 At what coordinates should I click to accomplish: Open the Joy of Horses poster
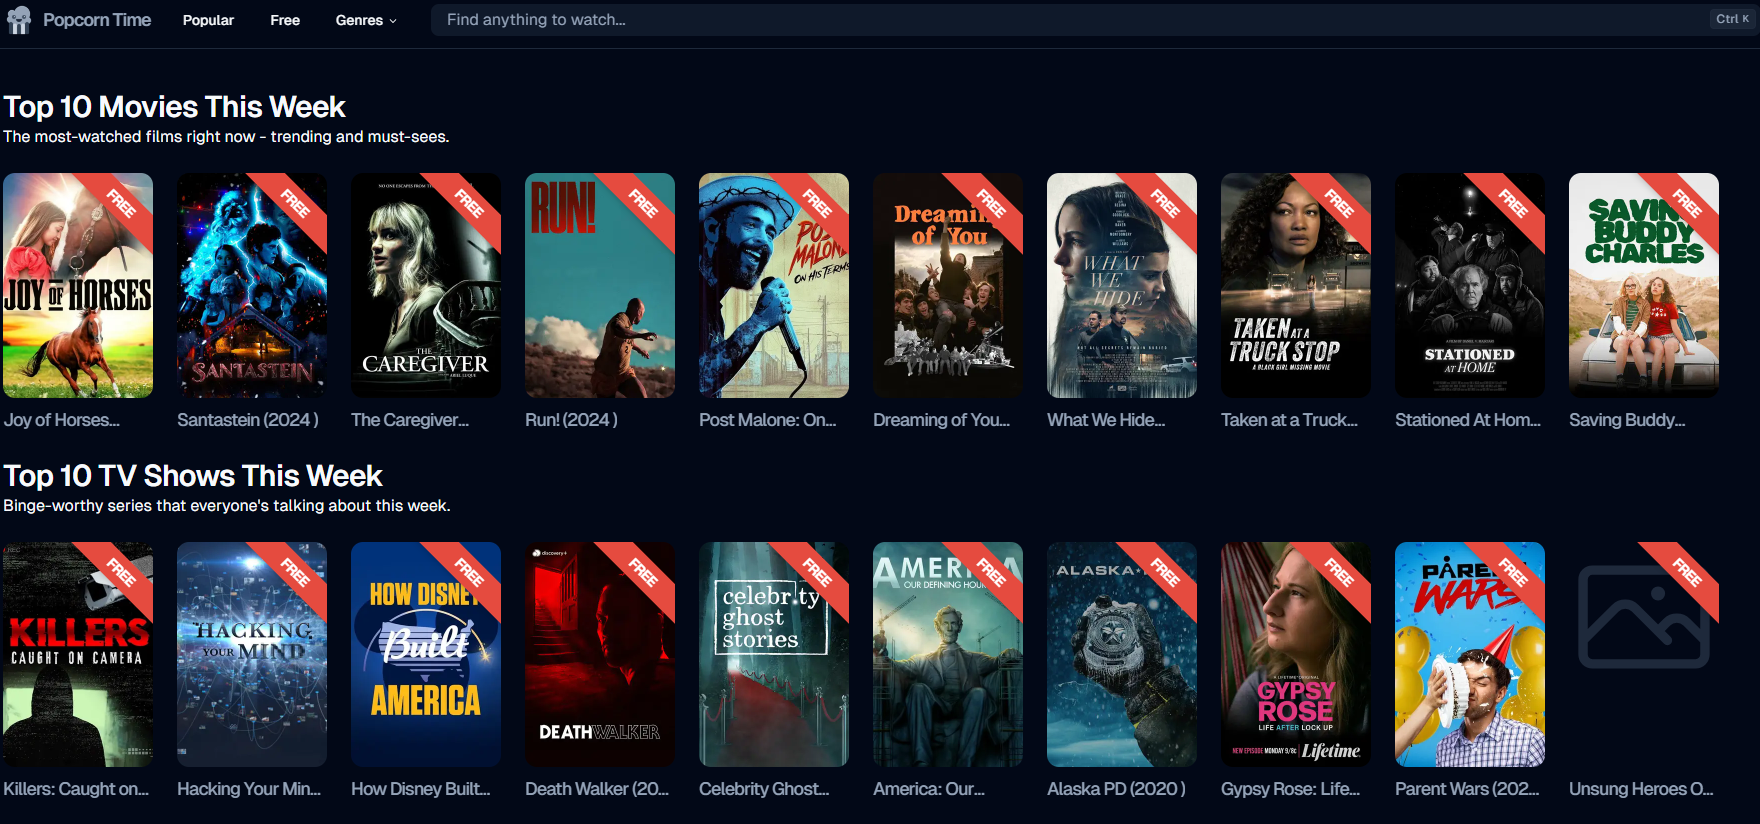tap(78, 285)
